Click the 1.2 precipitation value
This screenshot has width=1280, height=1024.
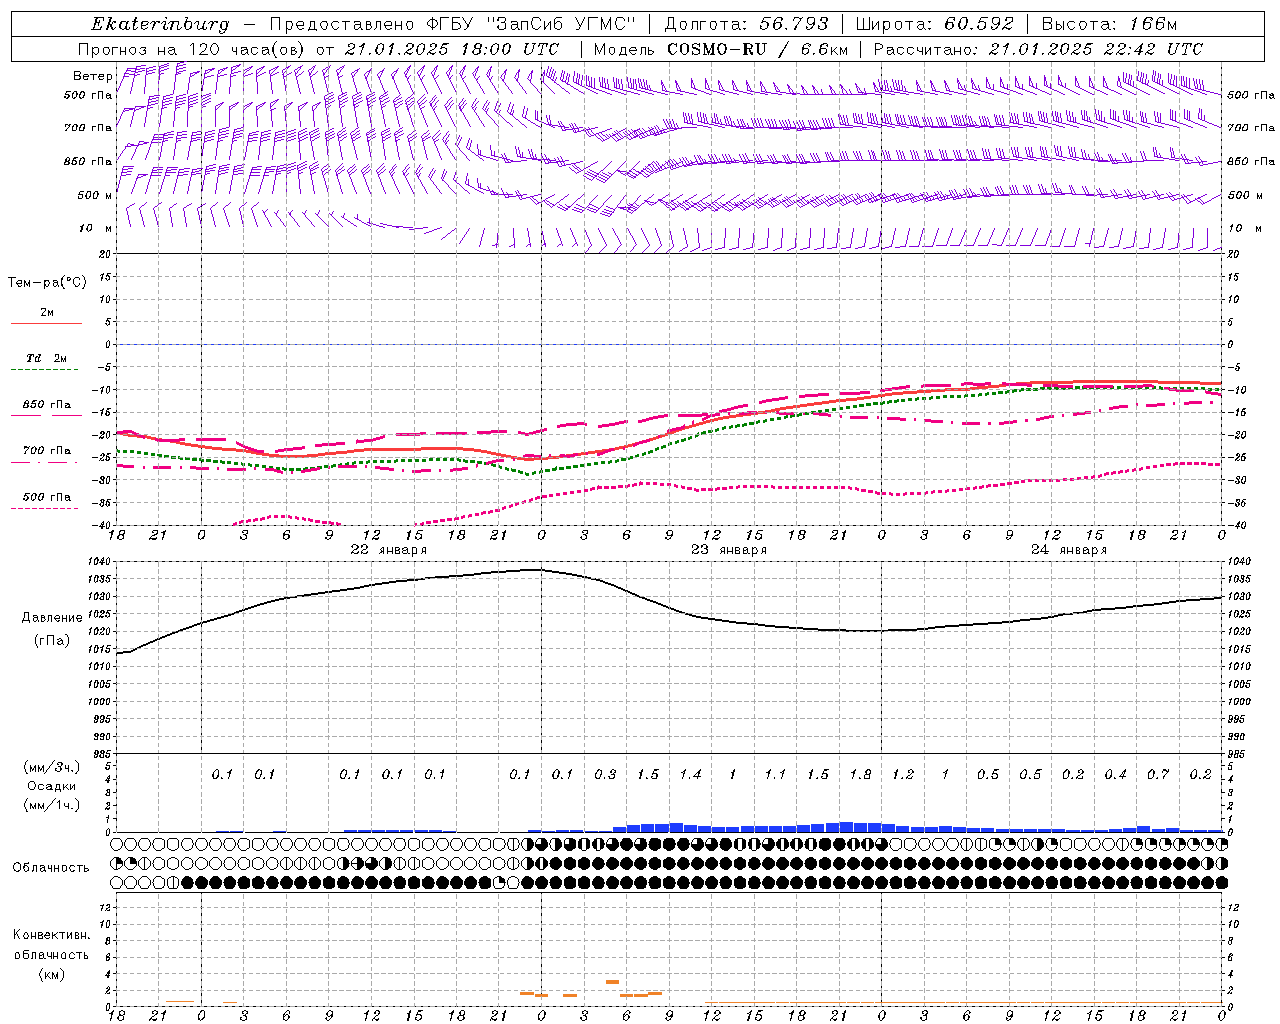pos(903,775)
